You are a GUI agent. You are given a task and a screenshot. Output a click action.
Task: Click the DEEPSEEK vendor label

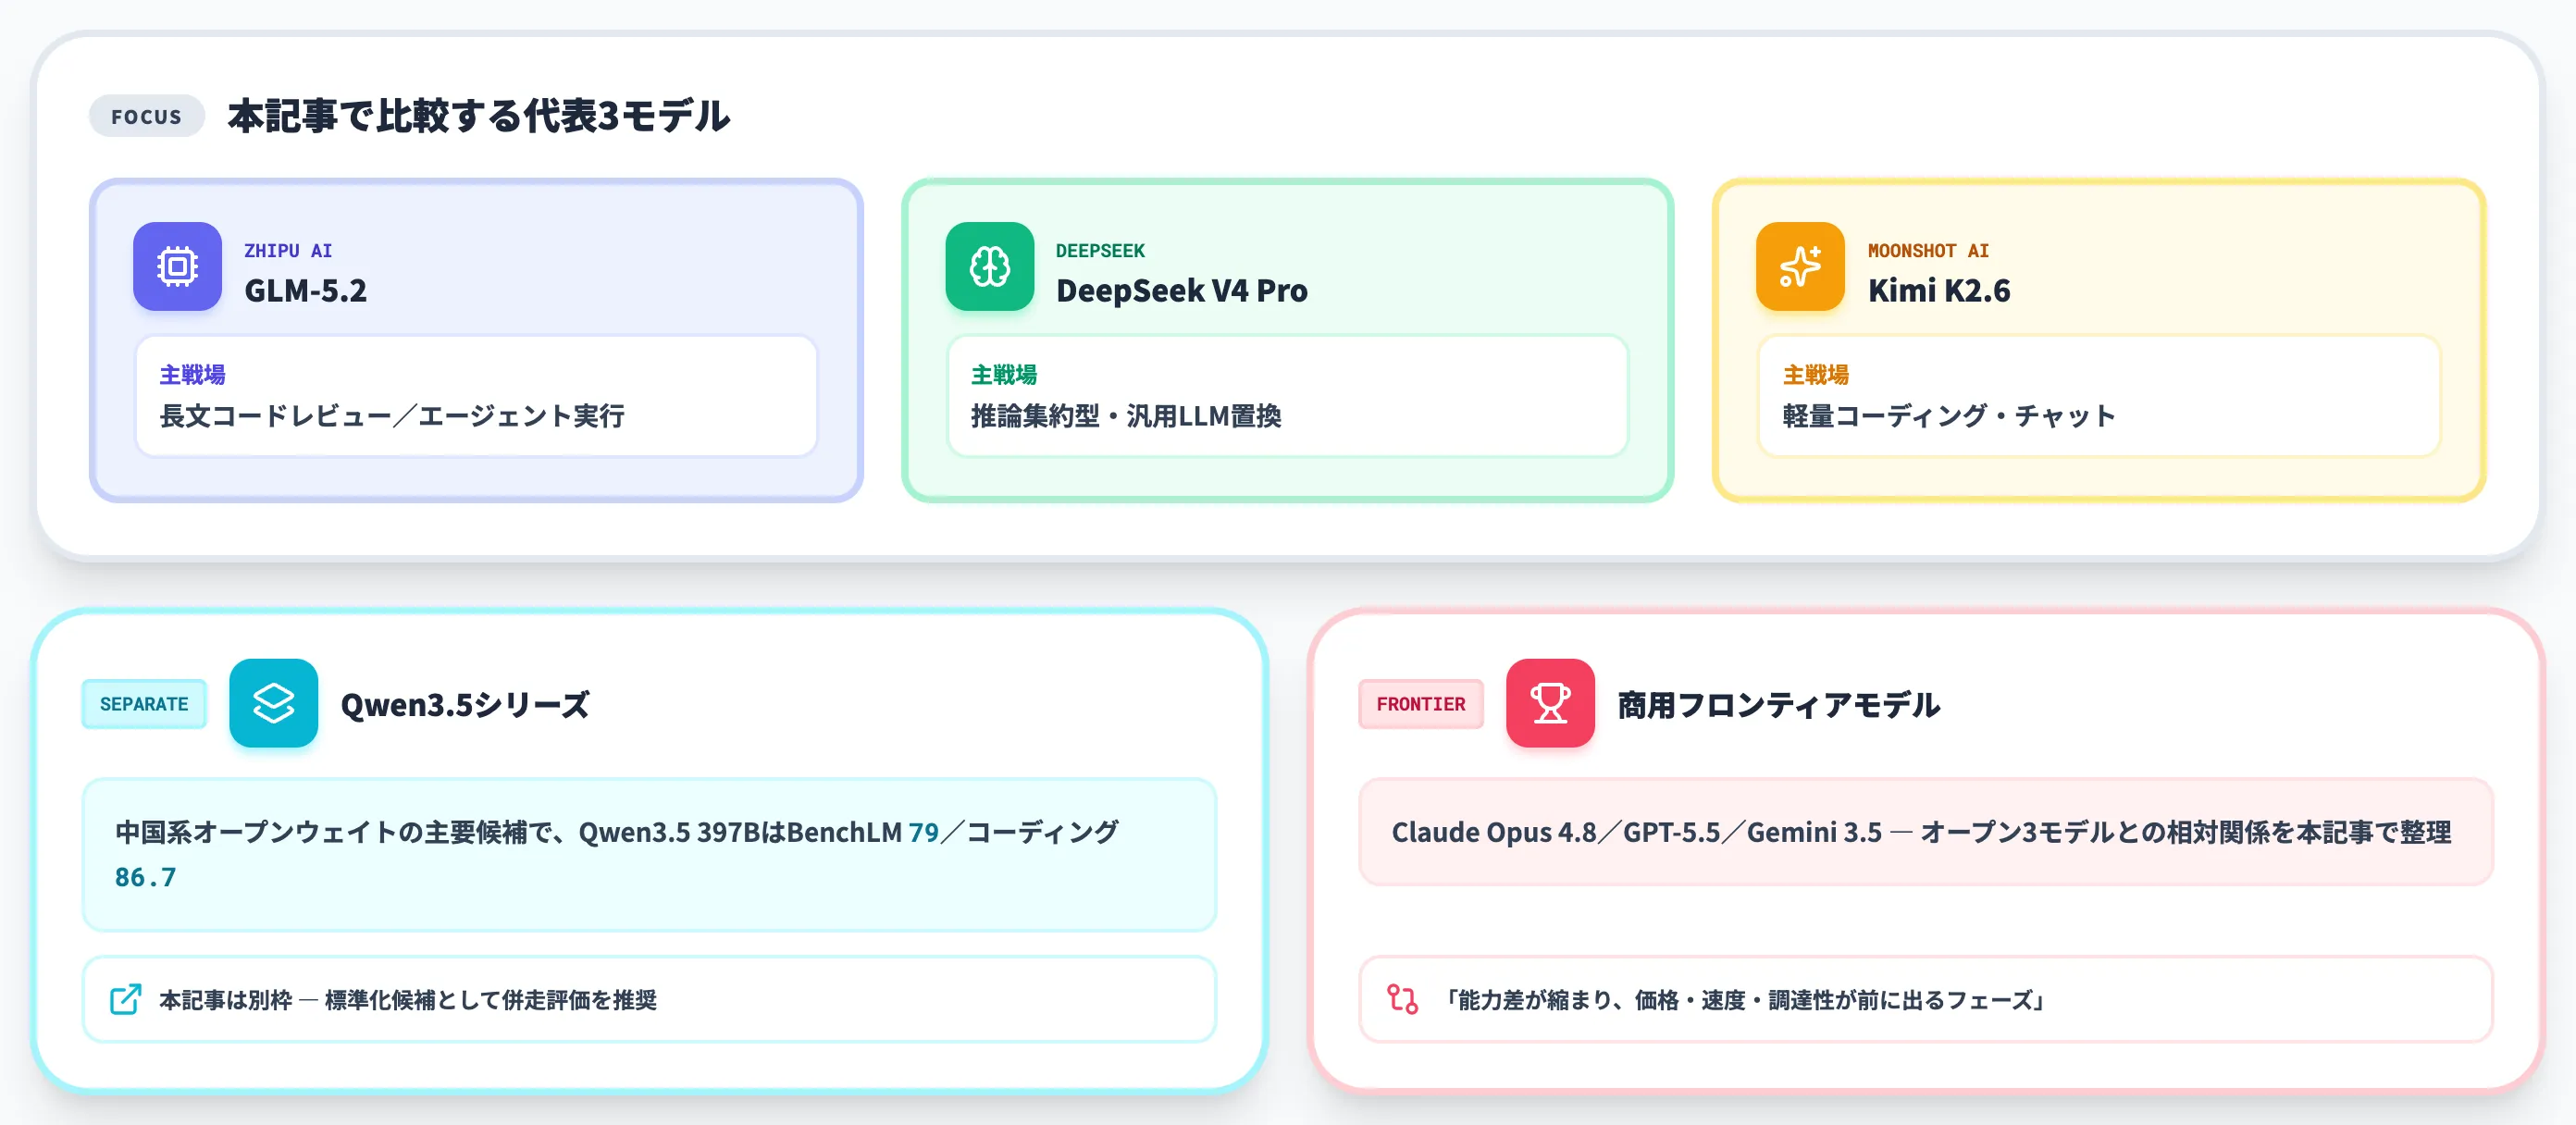point(1100,250)
